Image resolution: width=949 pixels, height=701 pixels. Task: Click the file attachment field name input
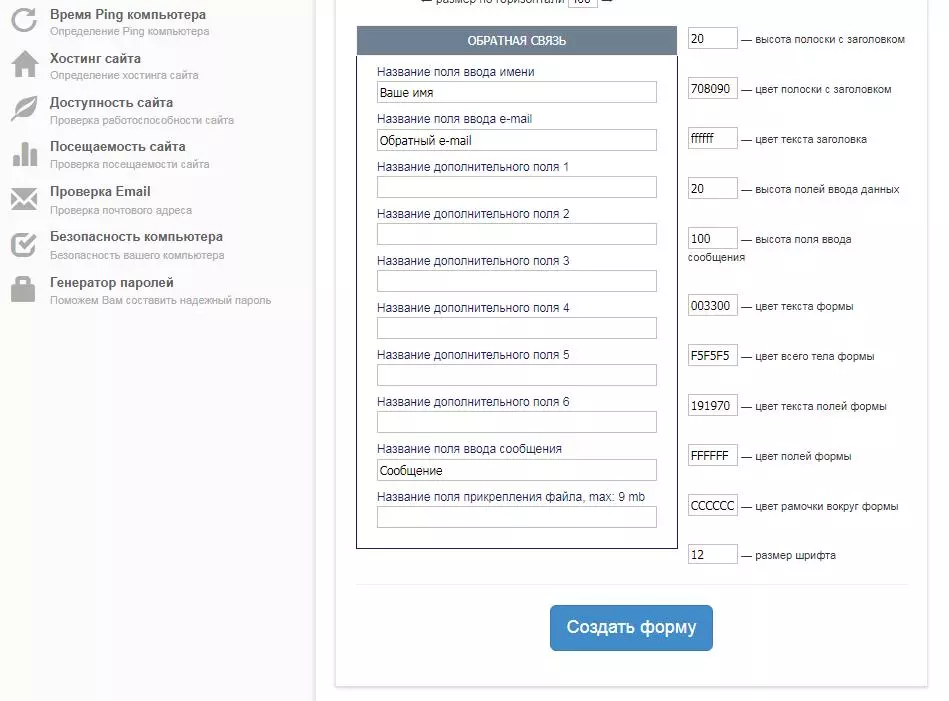517,517
